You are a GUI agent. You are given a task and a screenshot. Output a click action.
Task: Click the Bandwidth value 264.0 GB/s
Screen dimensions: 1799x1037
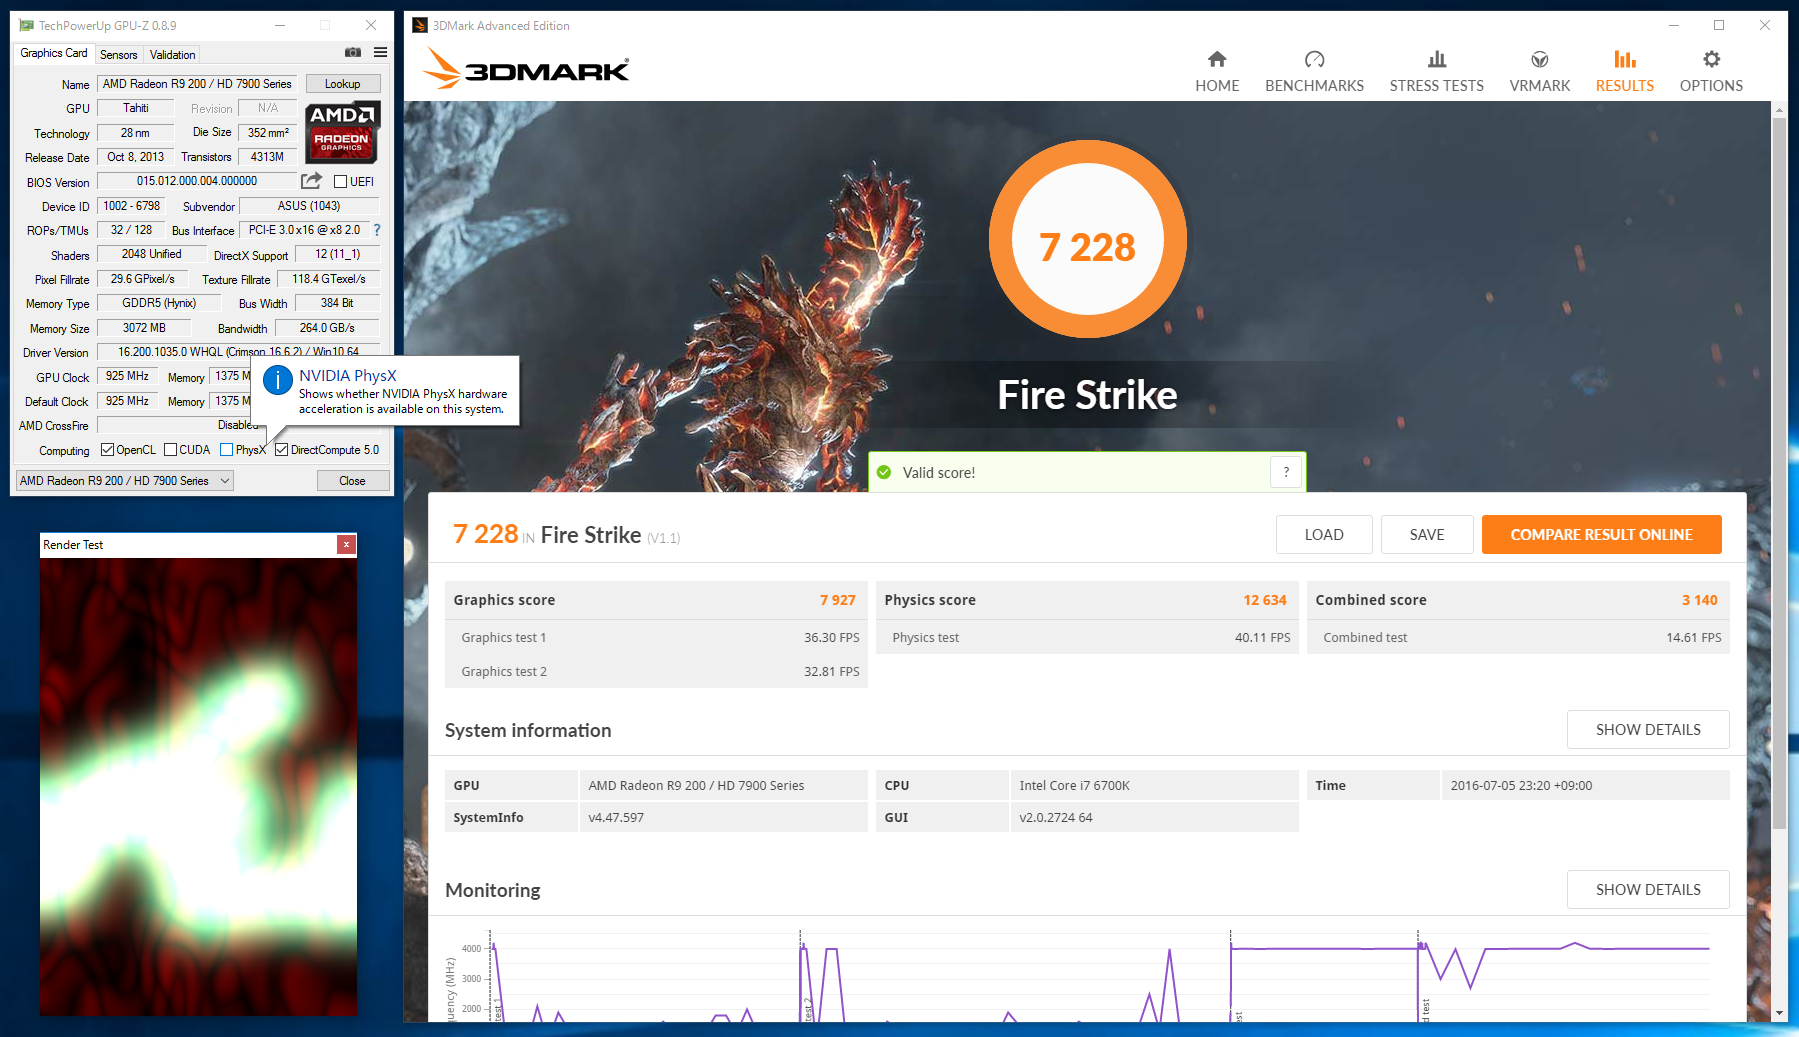tap(327, 328)
